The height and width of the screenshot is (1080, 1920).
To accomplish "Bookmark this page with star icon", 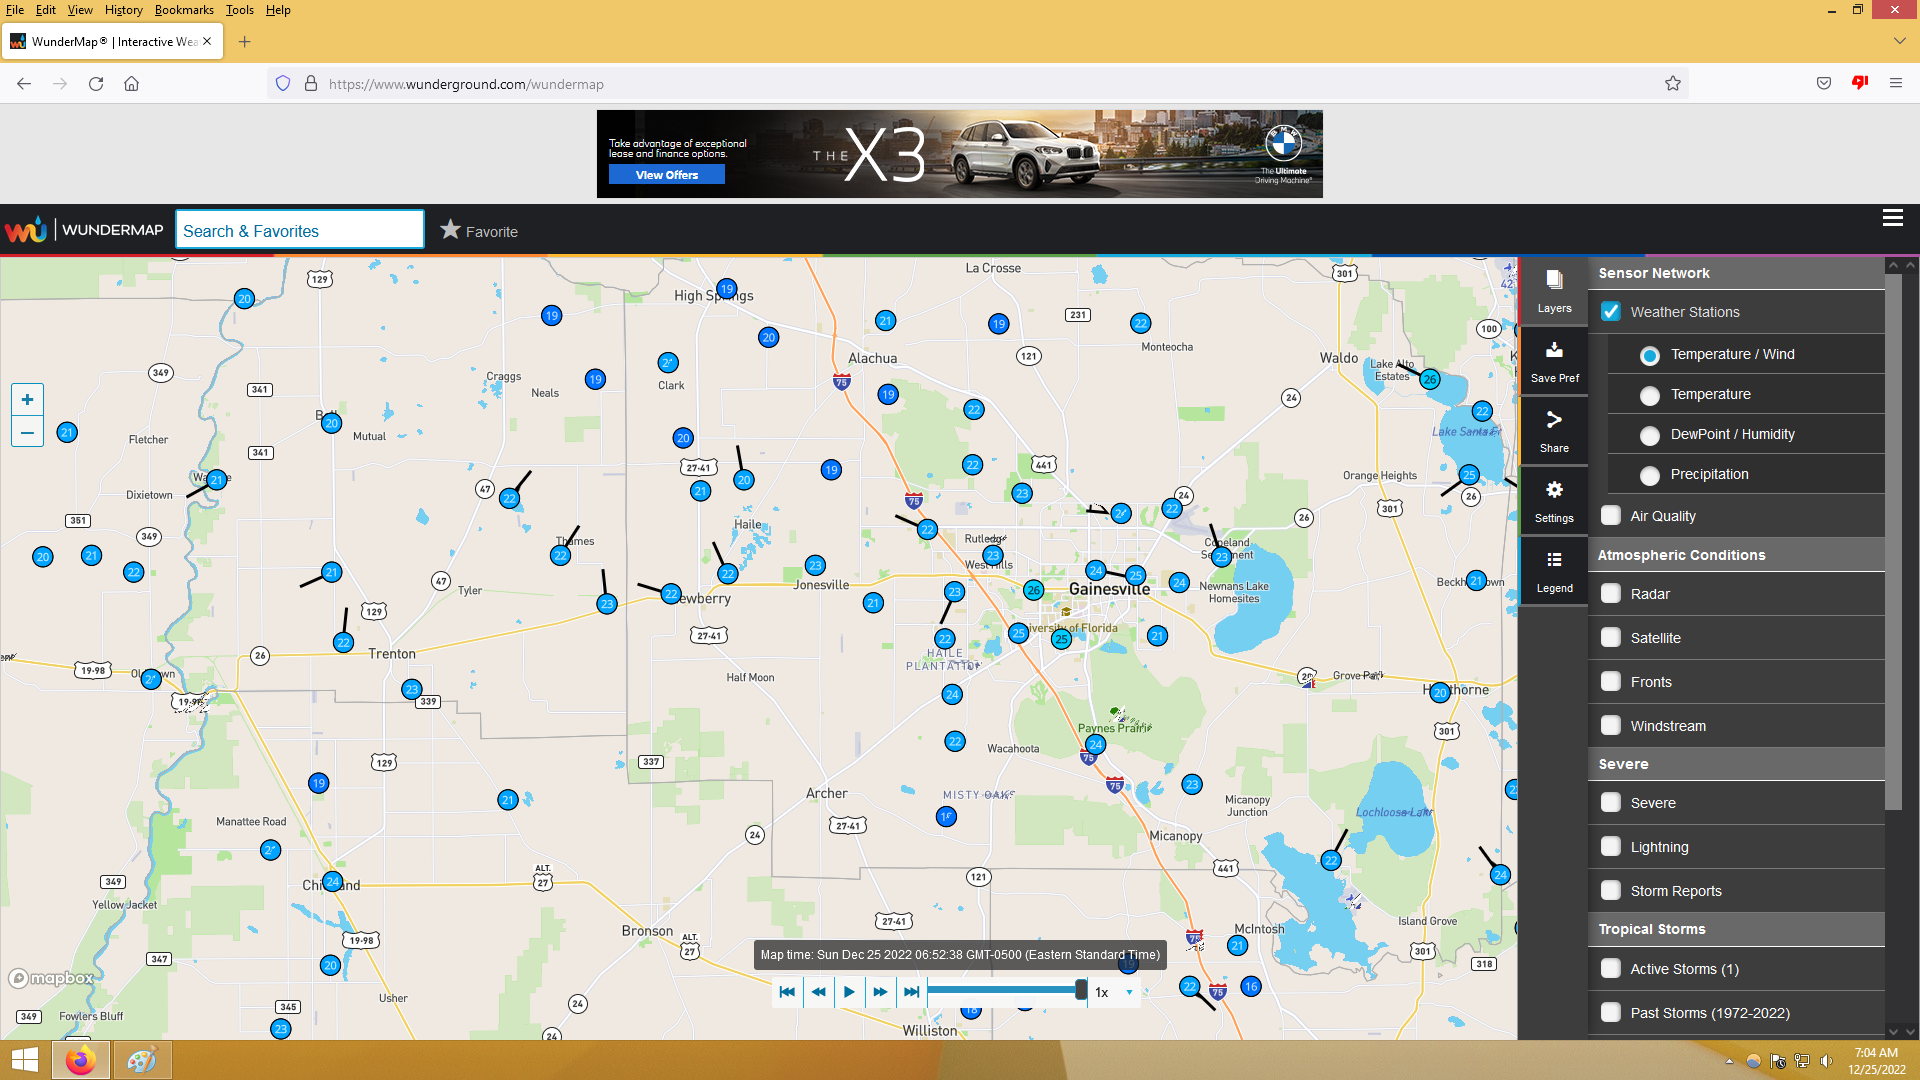I will pos(1672,84).
